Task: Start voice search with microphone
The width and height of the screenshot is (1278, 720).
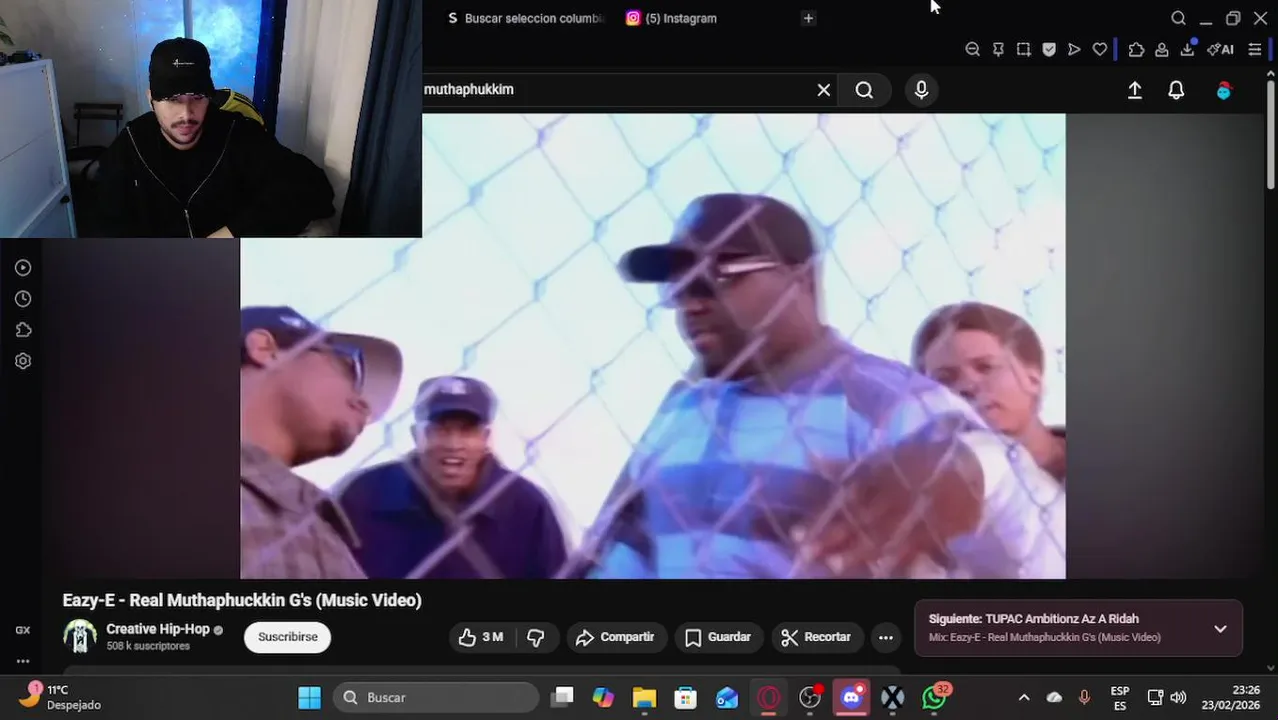Action: (x=921, y=90)
